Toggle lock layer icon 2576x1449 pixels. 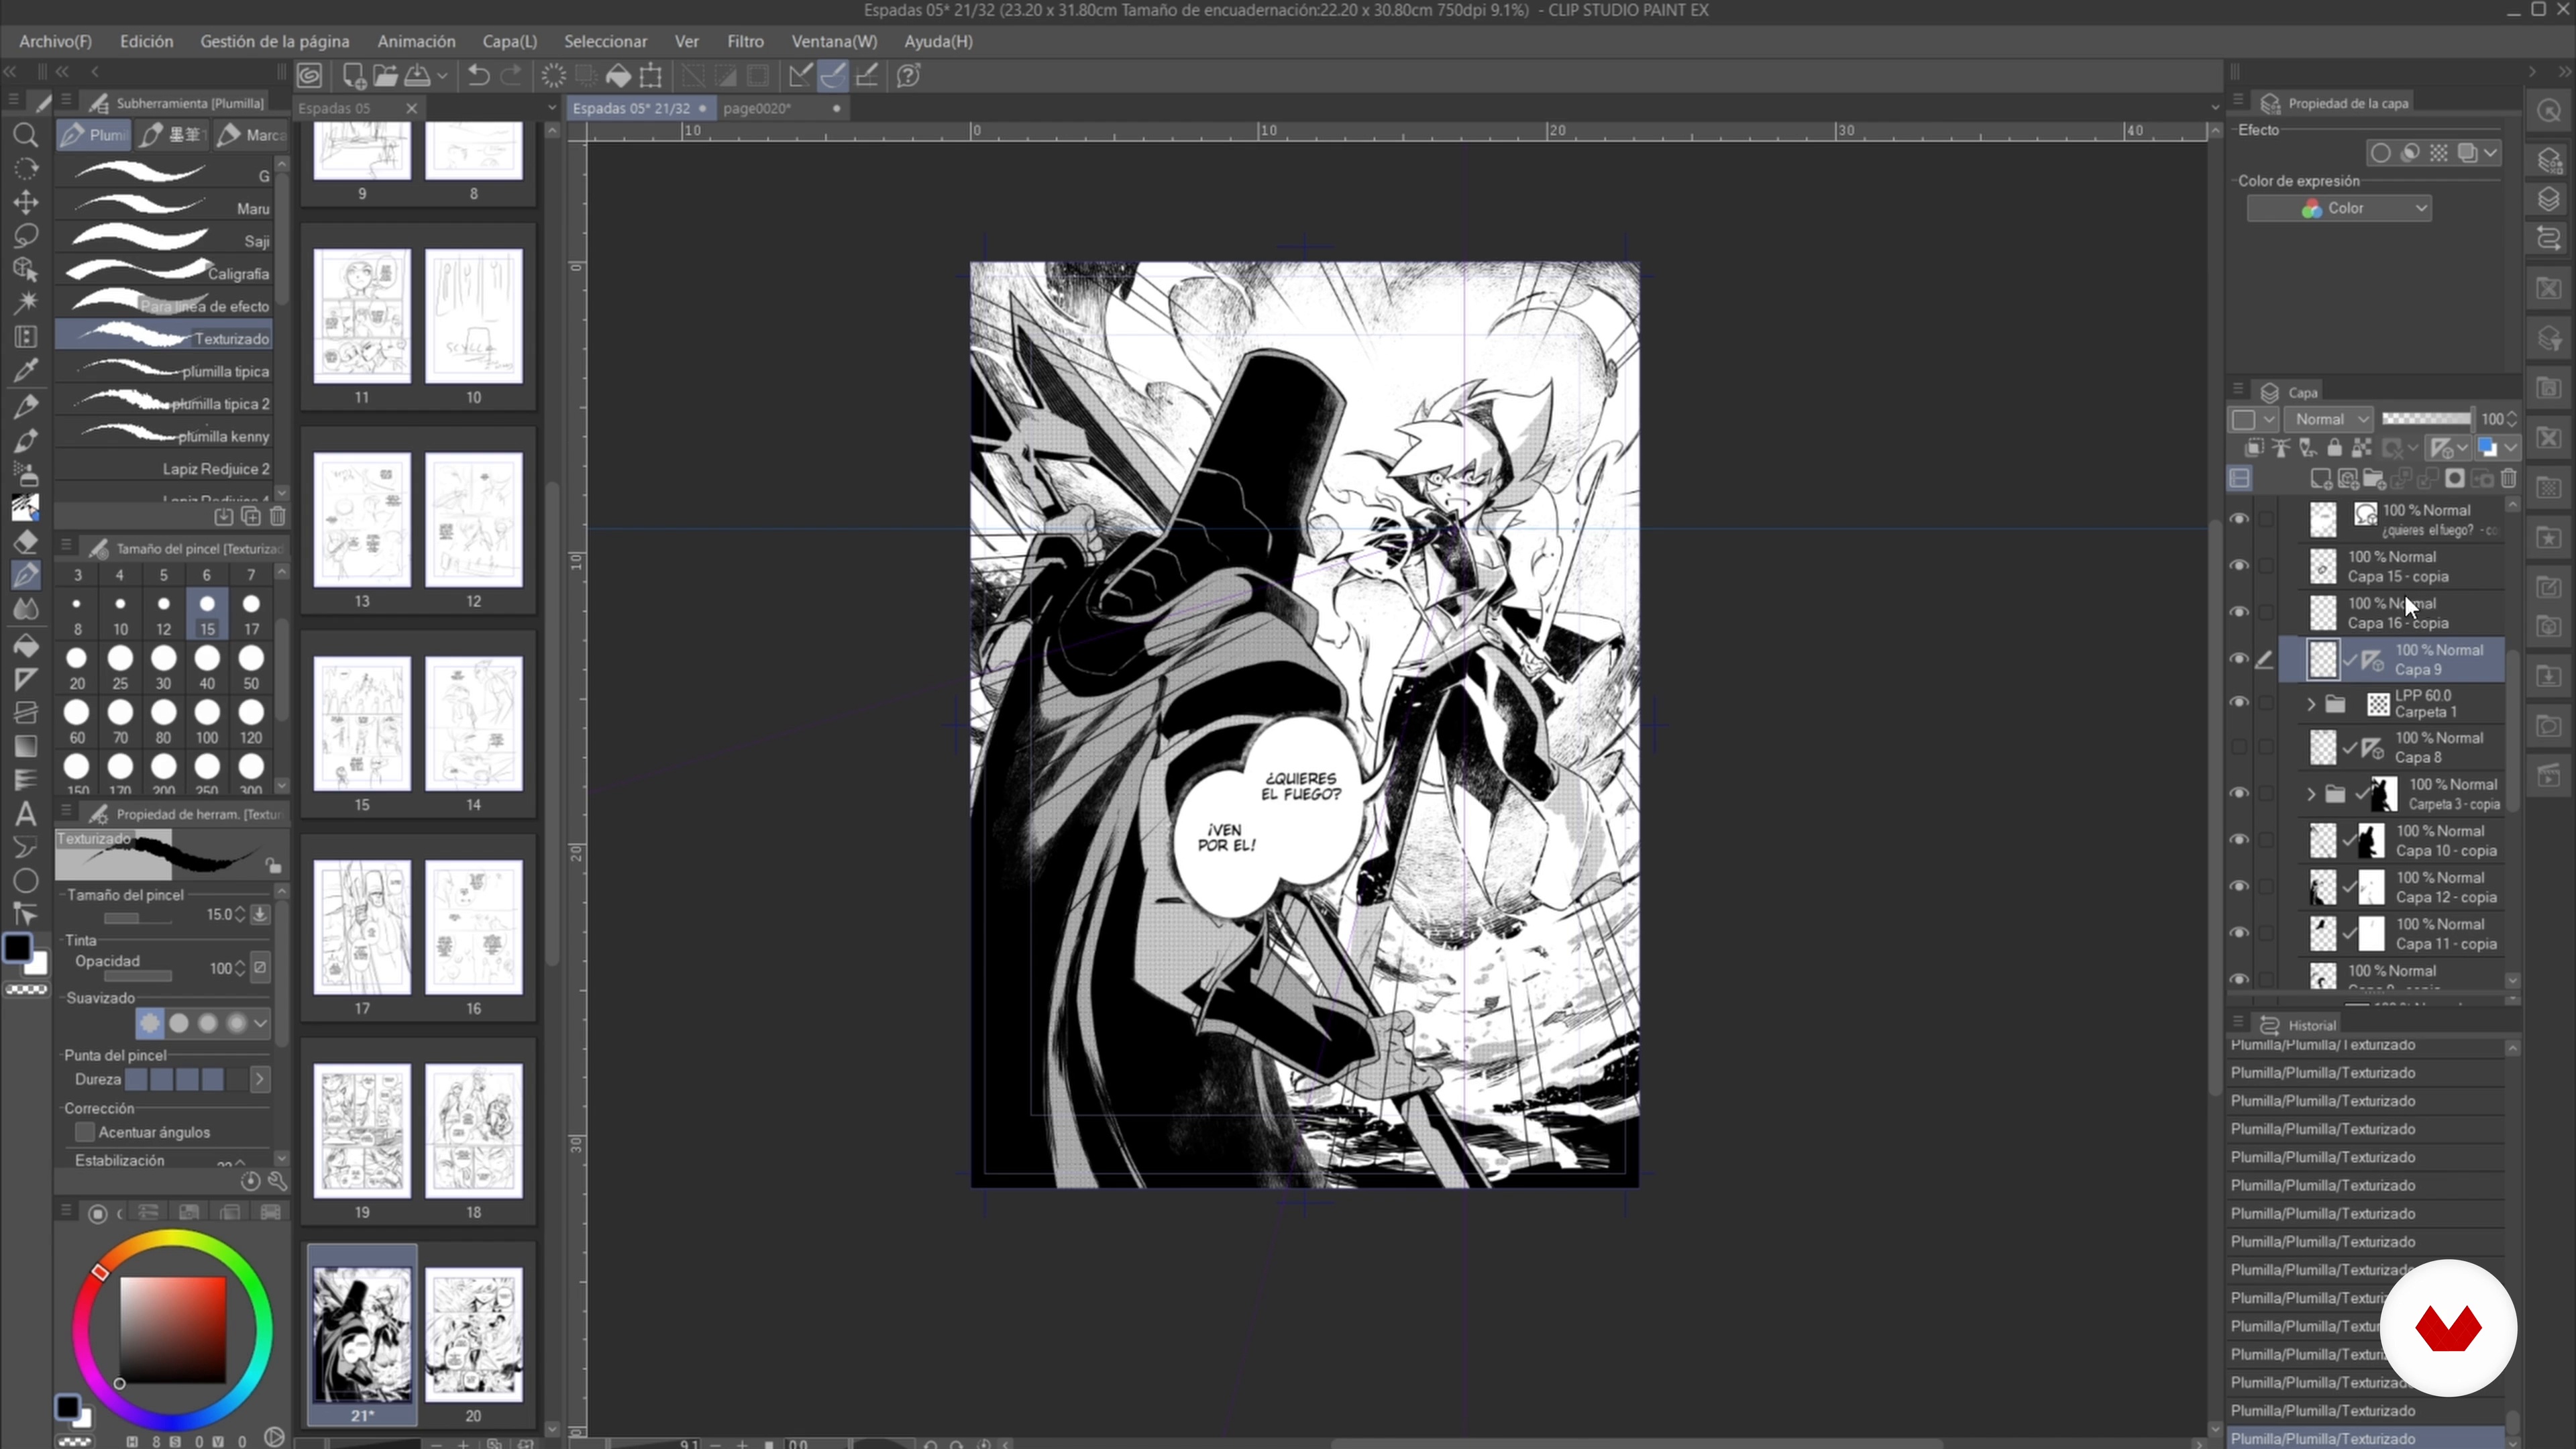[x=2334, y=447]
